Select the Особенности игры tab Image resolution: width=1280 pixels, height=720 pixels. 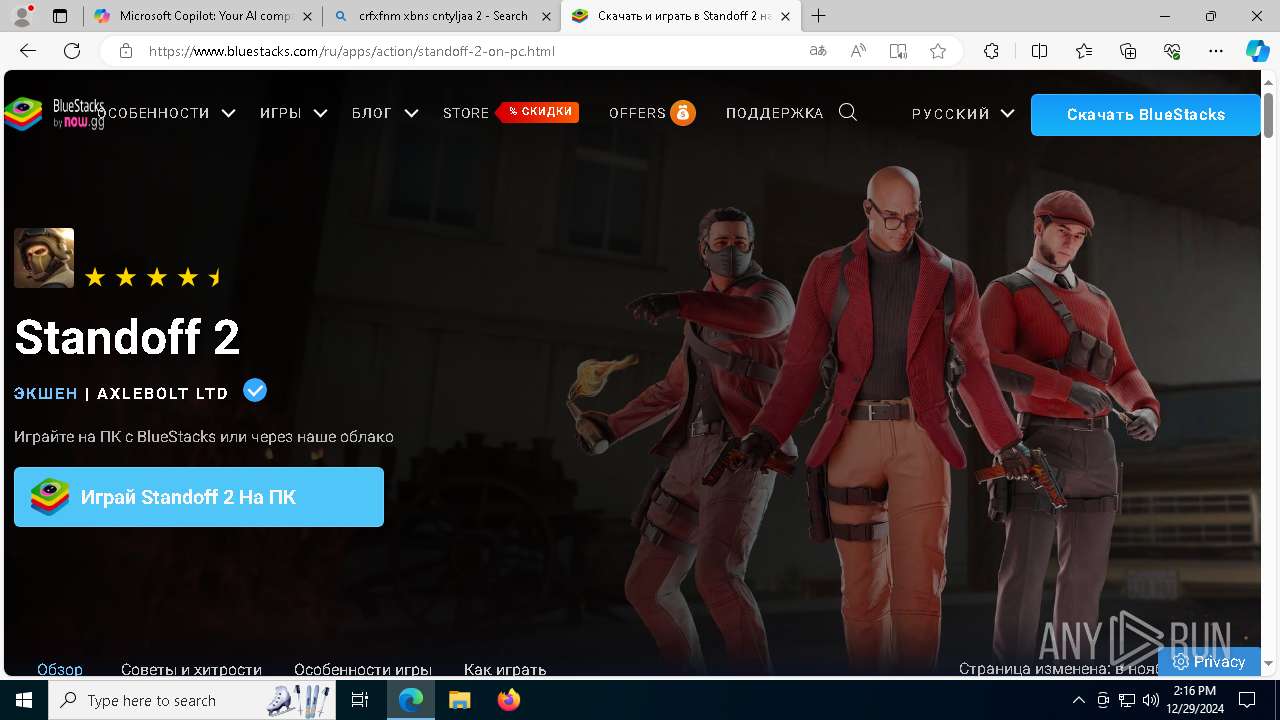point(363,669)
